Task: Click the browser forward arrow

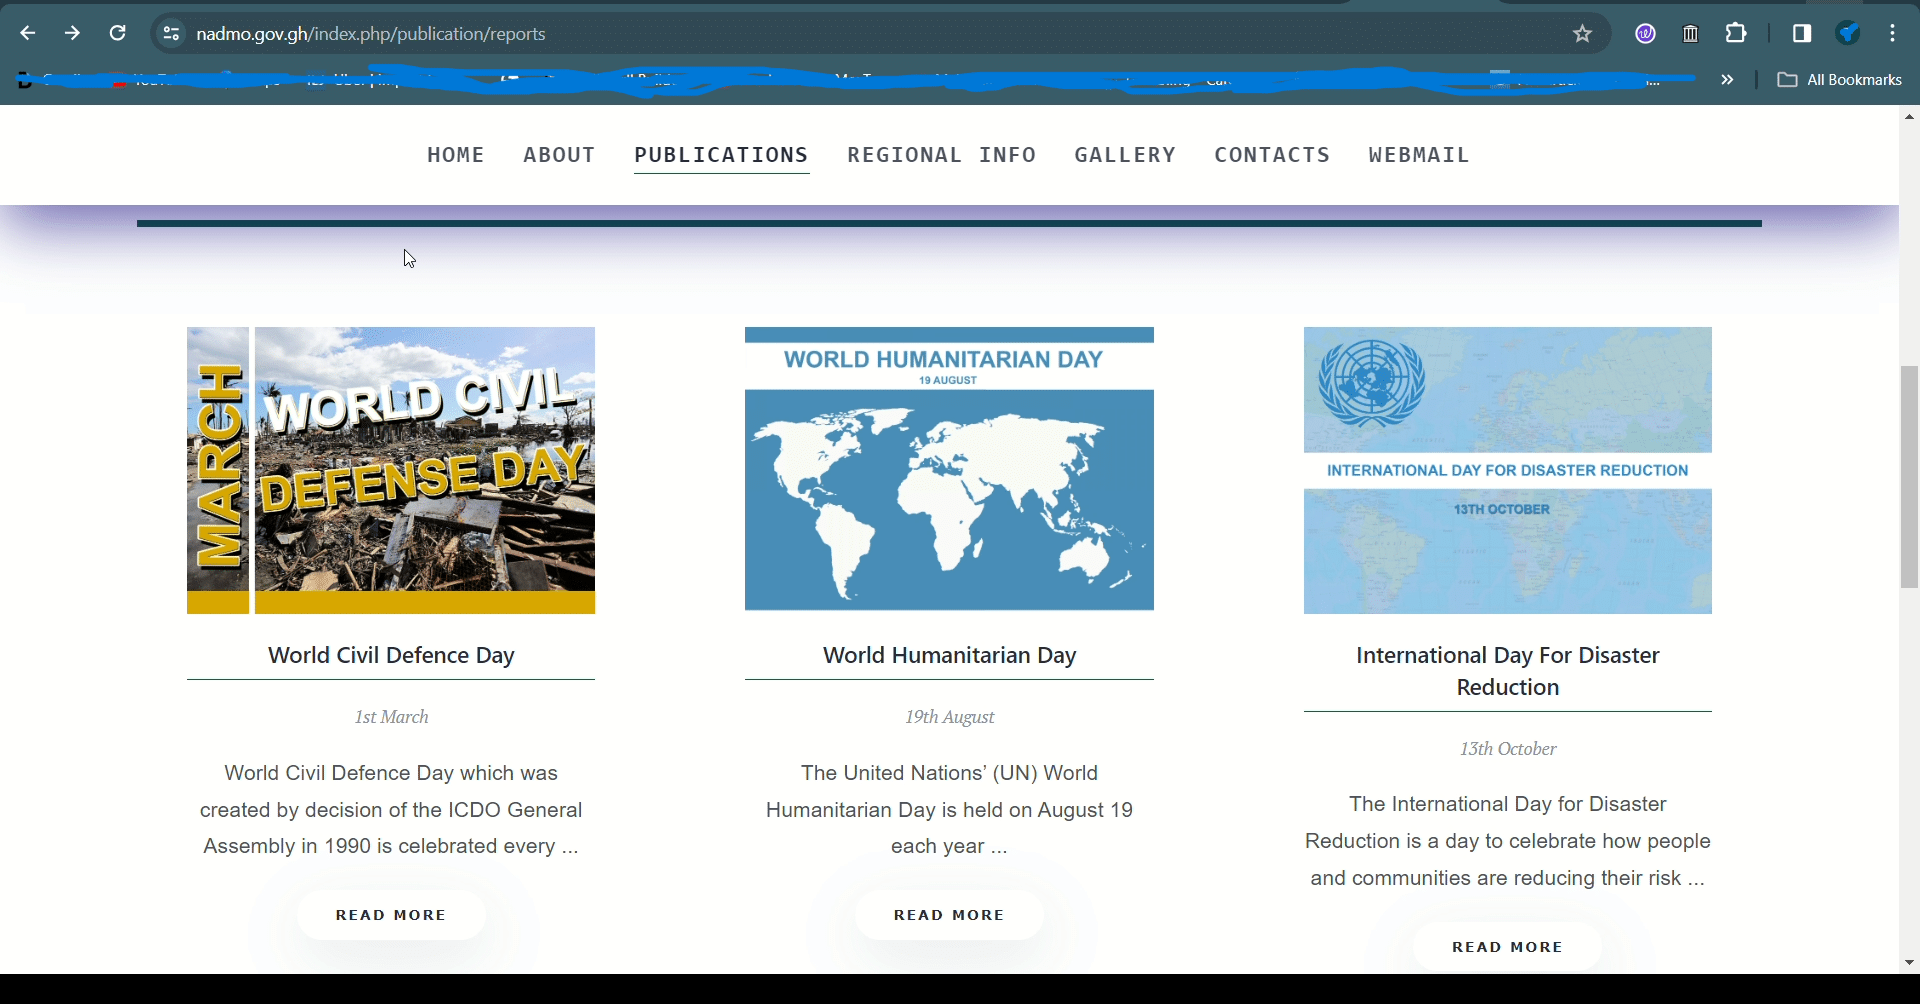Action: coord(72,34)
